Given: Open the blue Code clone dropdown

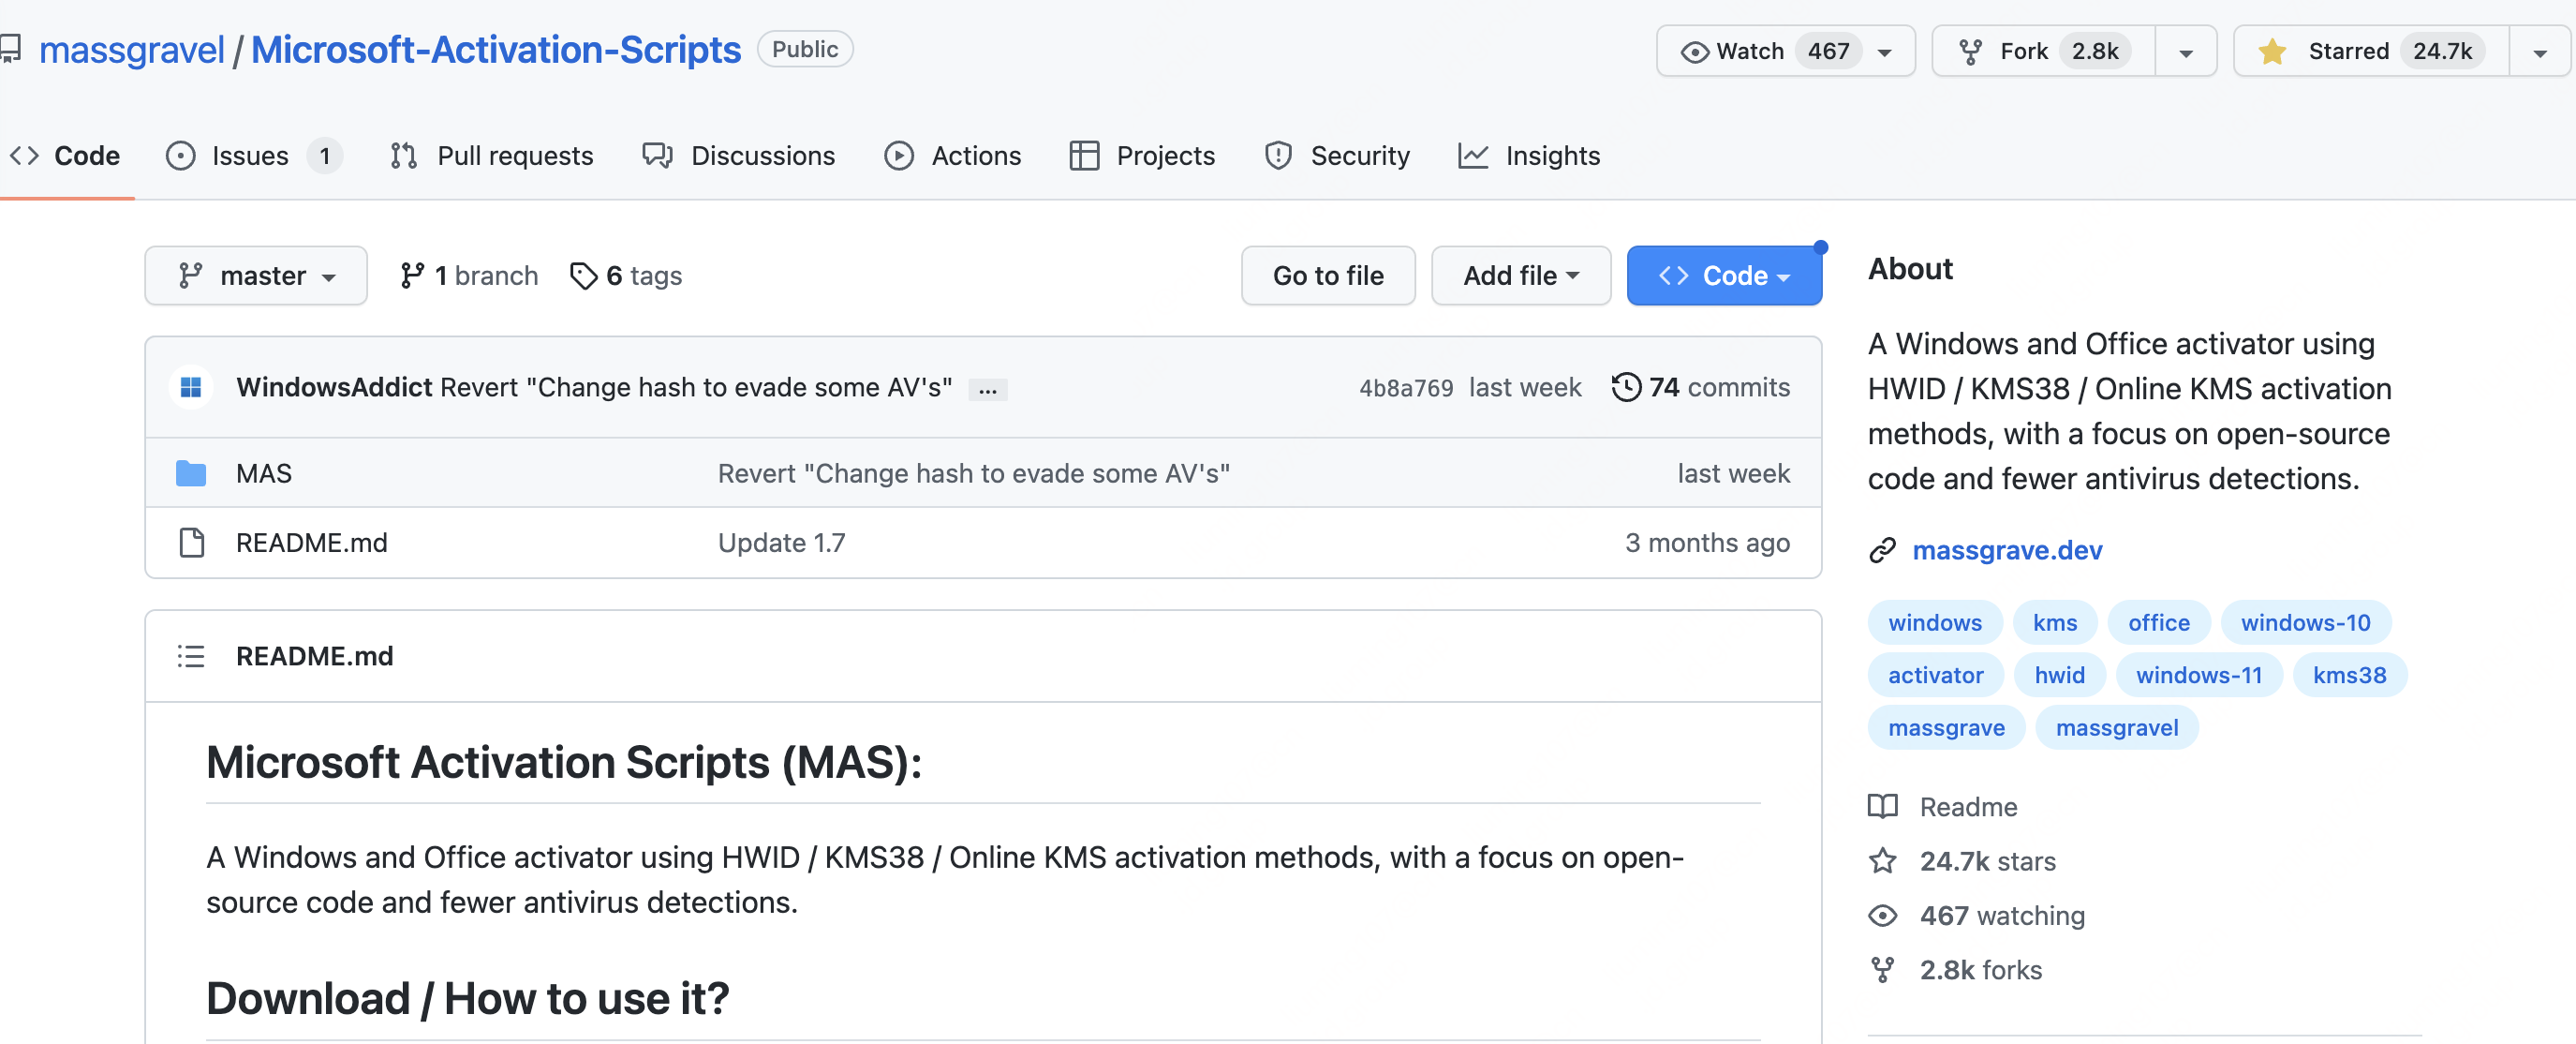Looking at the screenshot, I should [x=1724, y=276].
